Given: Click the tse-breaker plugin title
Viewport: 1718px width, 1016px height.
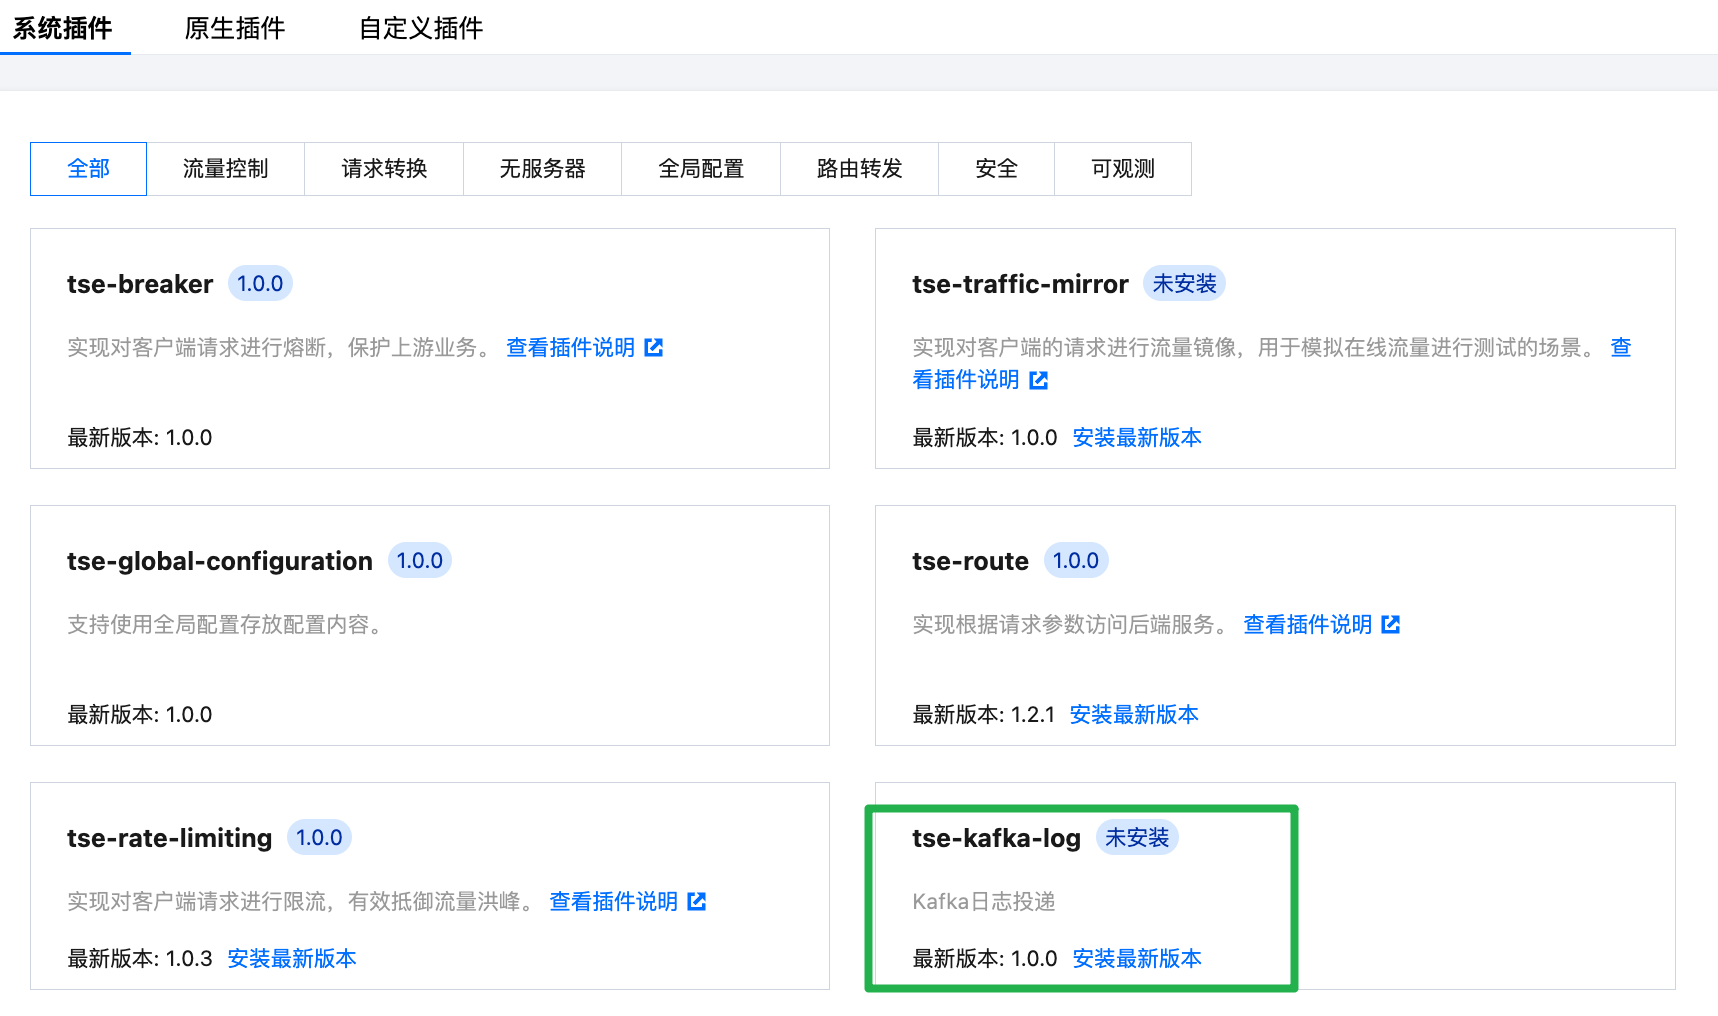Looking at the screenshot, I should (140, 284).
